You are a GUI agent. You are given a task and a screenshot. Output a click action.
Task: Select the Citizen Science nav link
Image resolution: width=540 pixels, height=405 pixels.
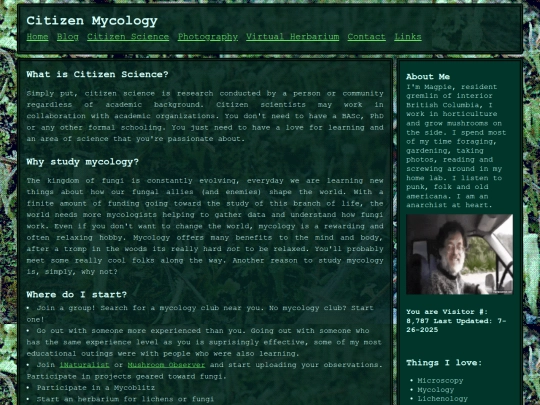click(x=128, y=37)
